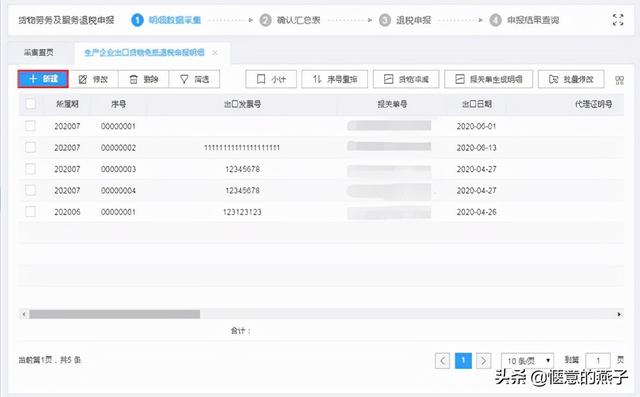This screenshot has height=397, width=640.
Task: Open the 筛选 funnel filter
Action: 194,79
